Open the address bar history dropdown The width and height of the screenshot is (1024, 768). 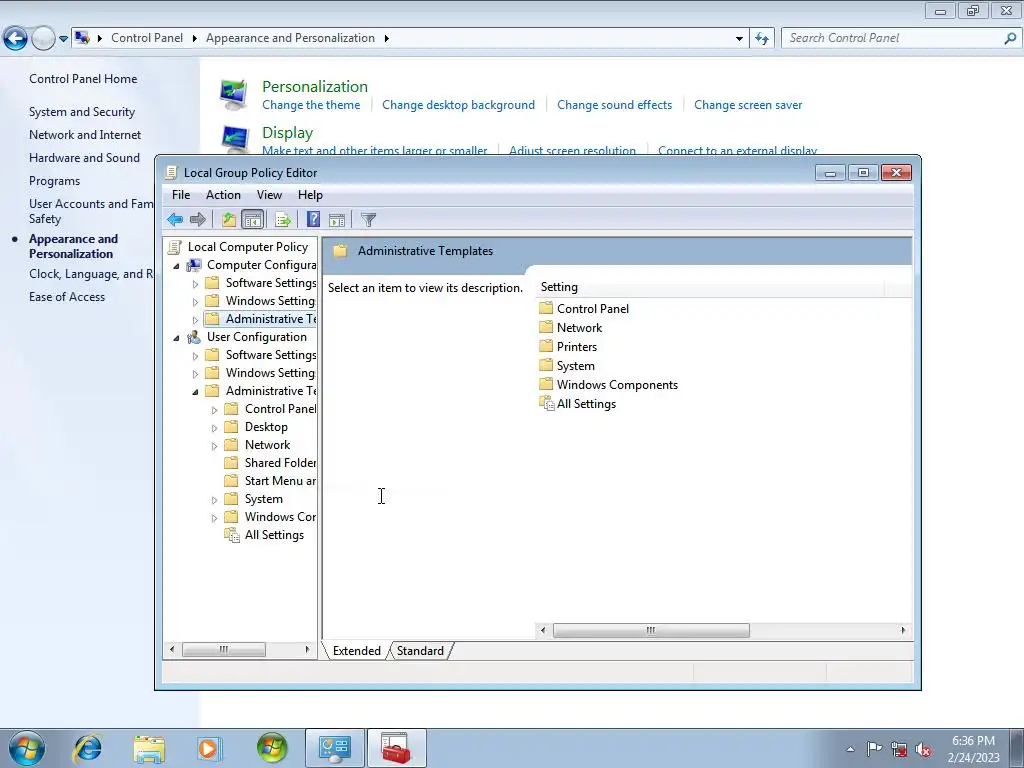739,39
